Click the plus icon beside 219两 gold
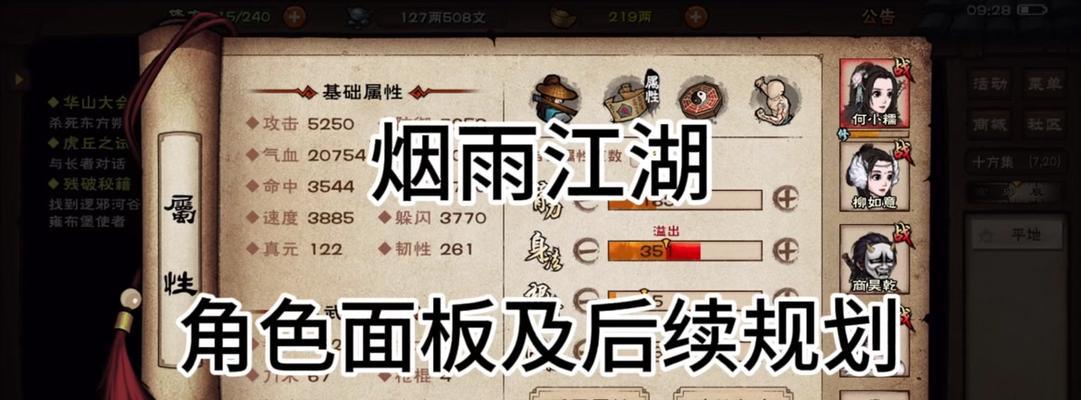The width and height of the screenshot is (1081, 400). pos(696,16)
